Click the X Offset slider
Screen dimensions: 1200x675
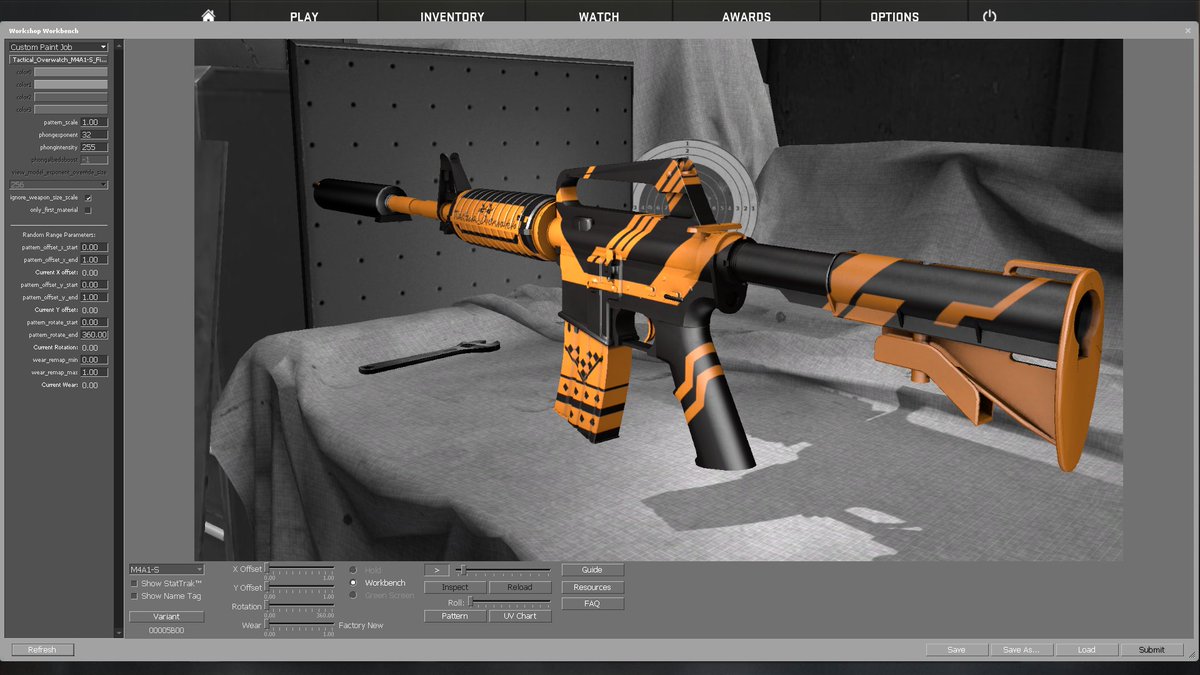pos(299,569)
